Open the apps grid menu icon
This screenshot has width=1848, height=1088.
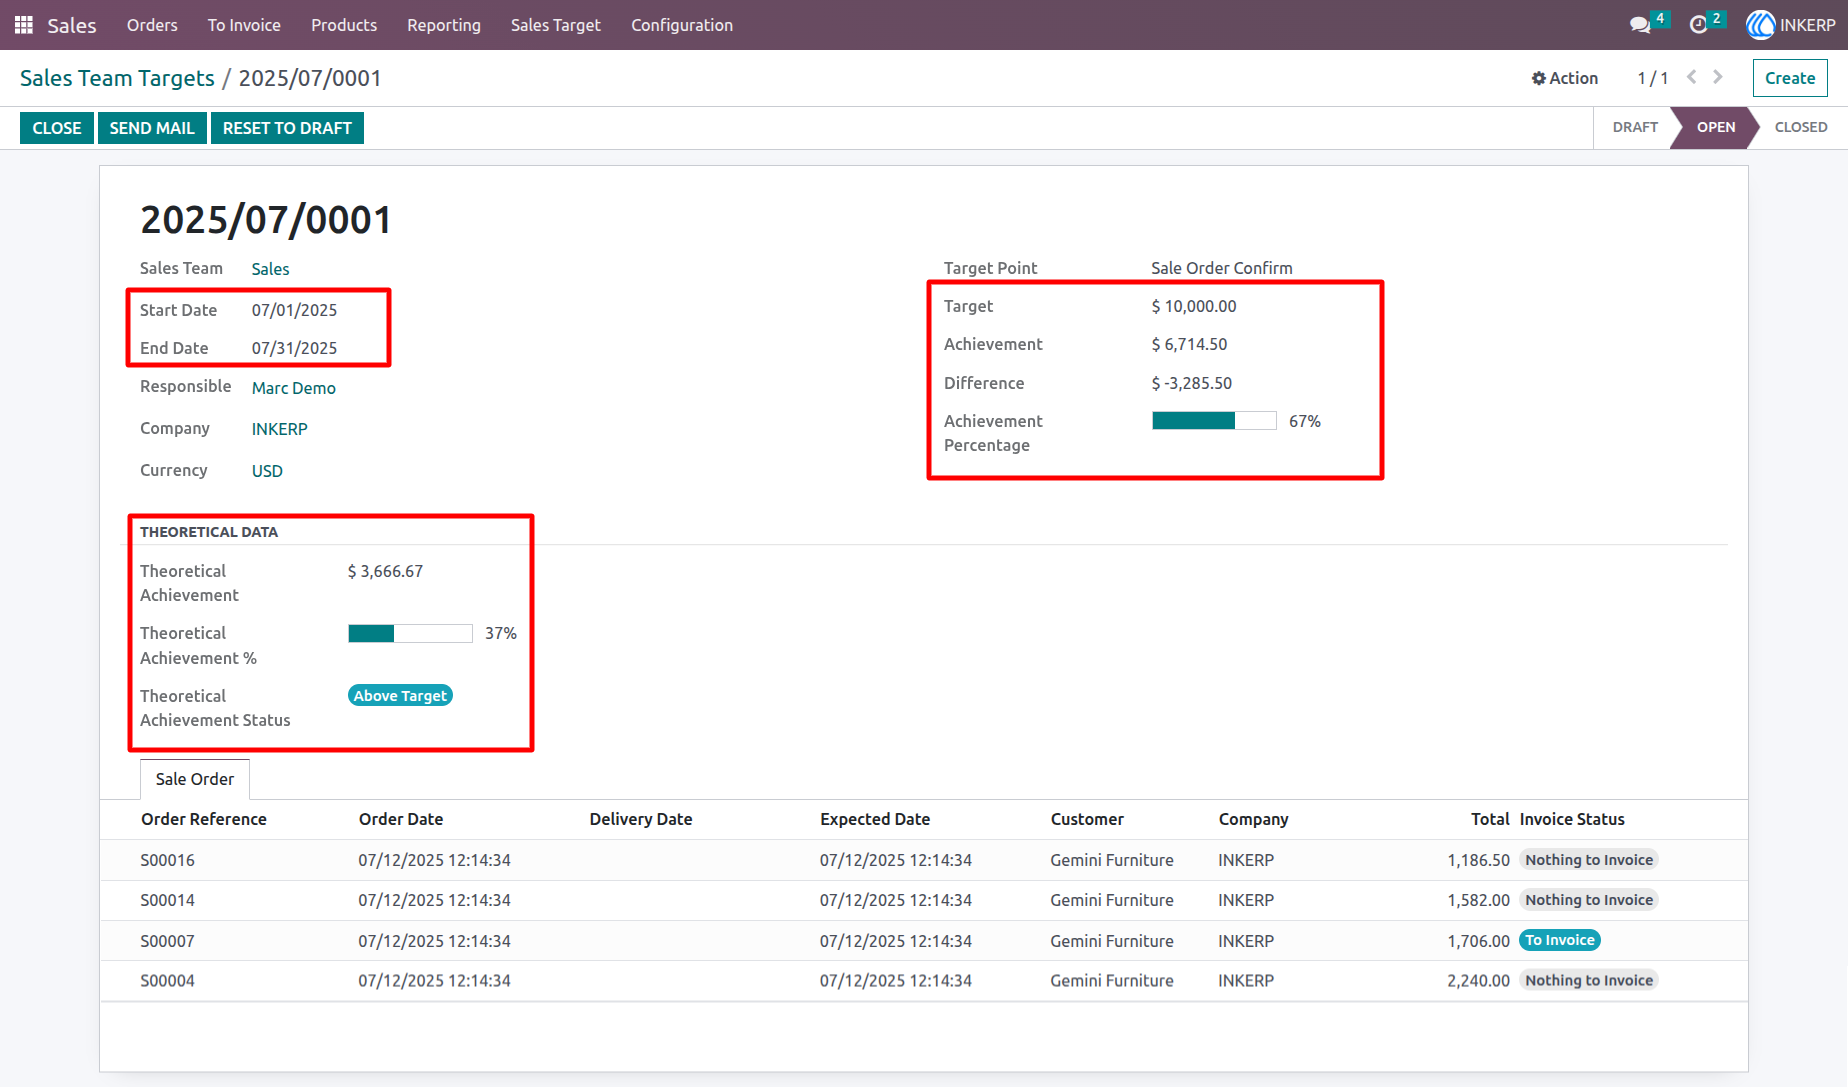[24, 25]
